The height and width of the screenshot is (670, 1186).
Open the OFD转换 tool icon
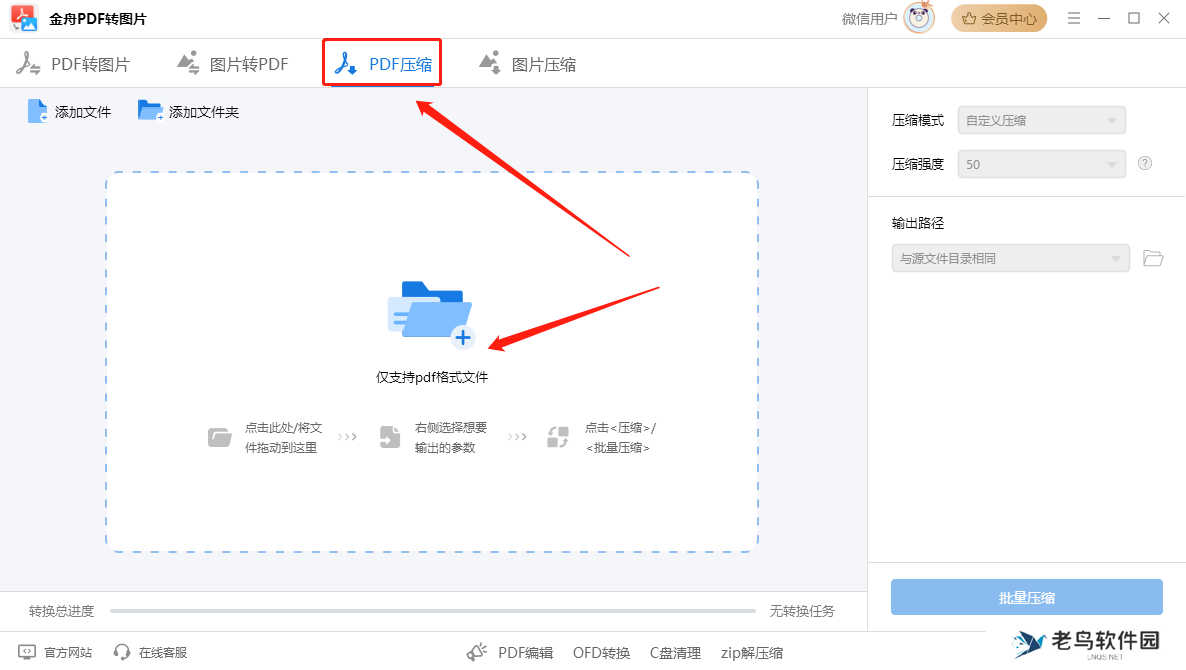601,651
